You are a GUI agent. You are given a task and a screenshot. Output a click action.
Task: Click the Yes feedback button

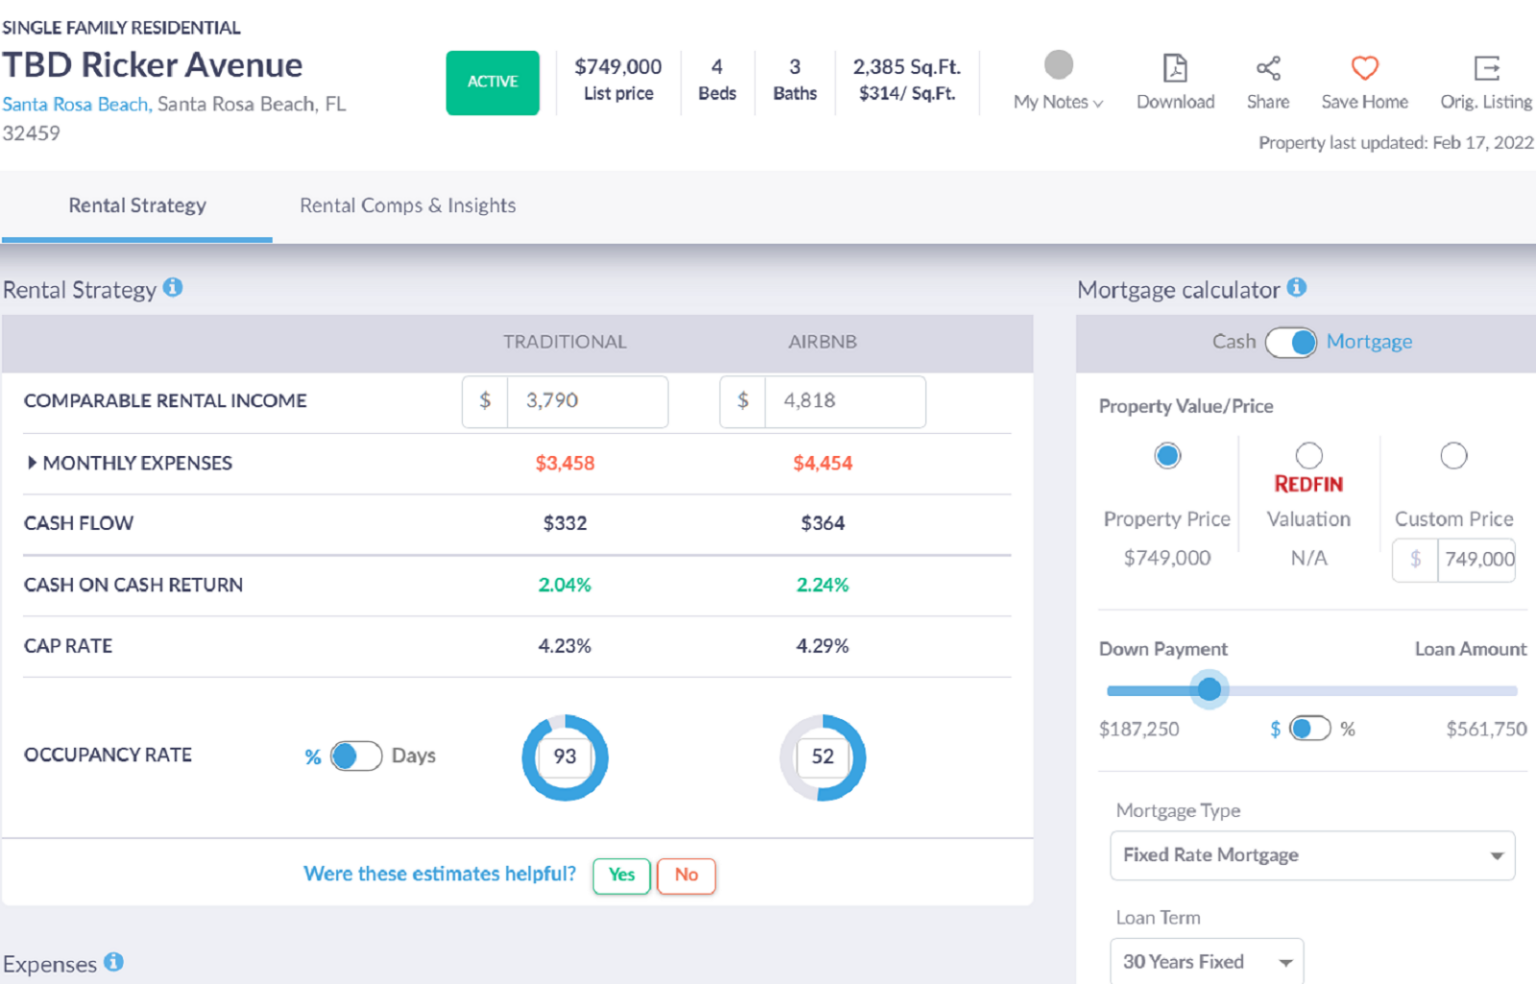click(621, 875)
